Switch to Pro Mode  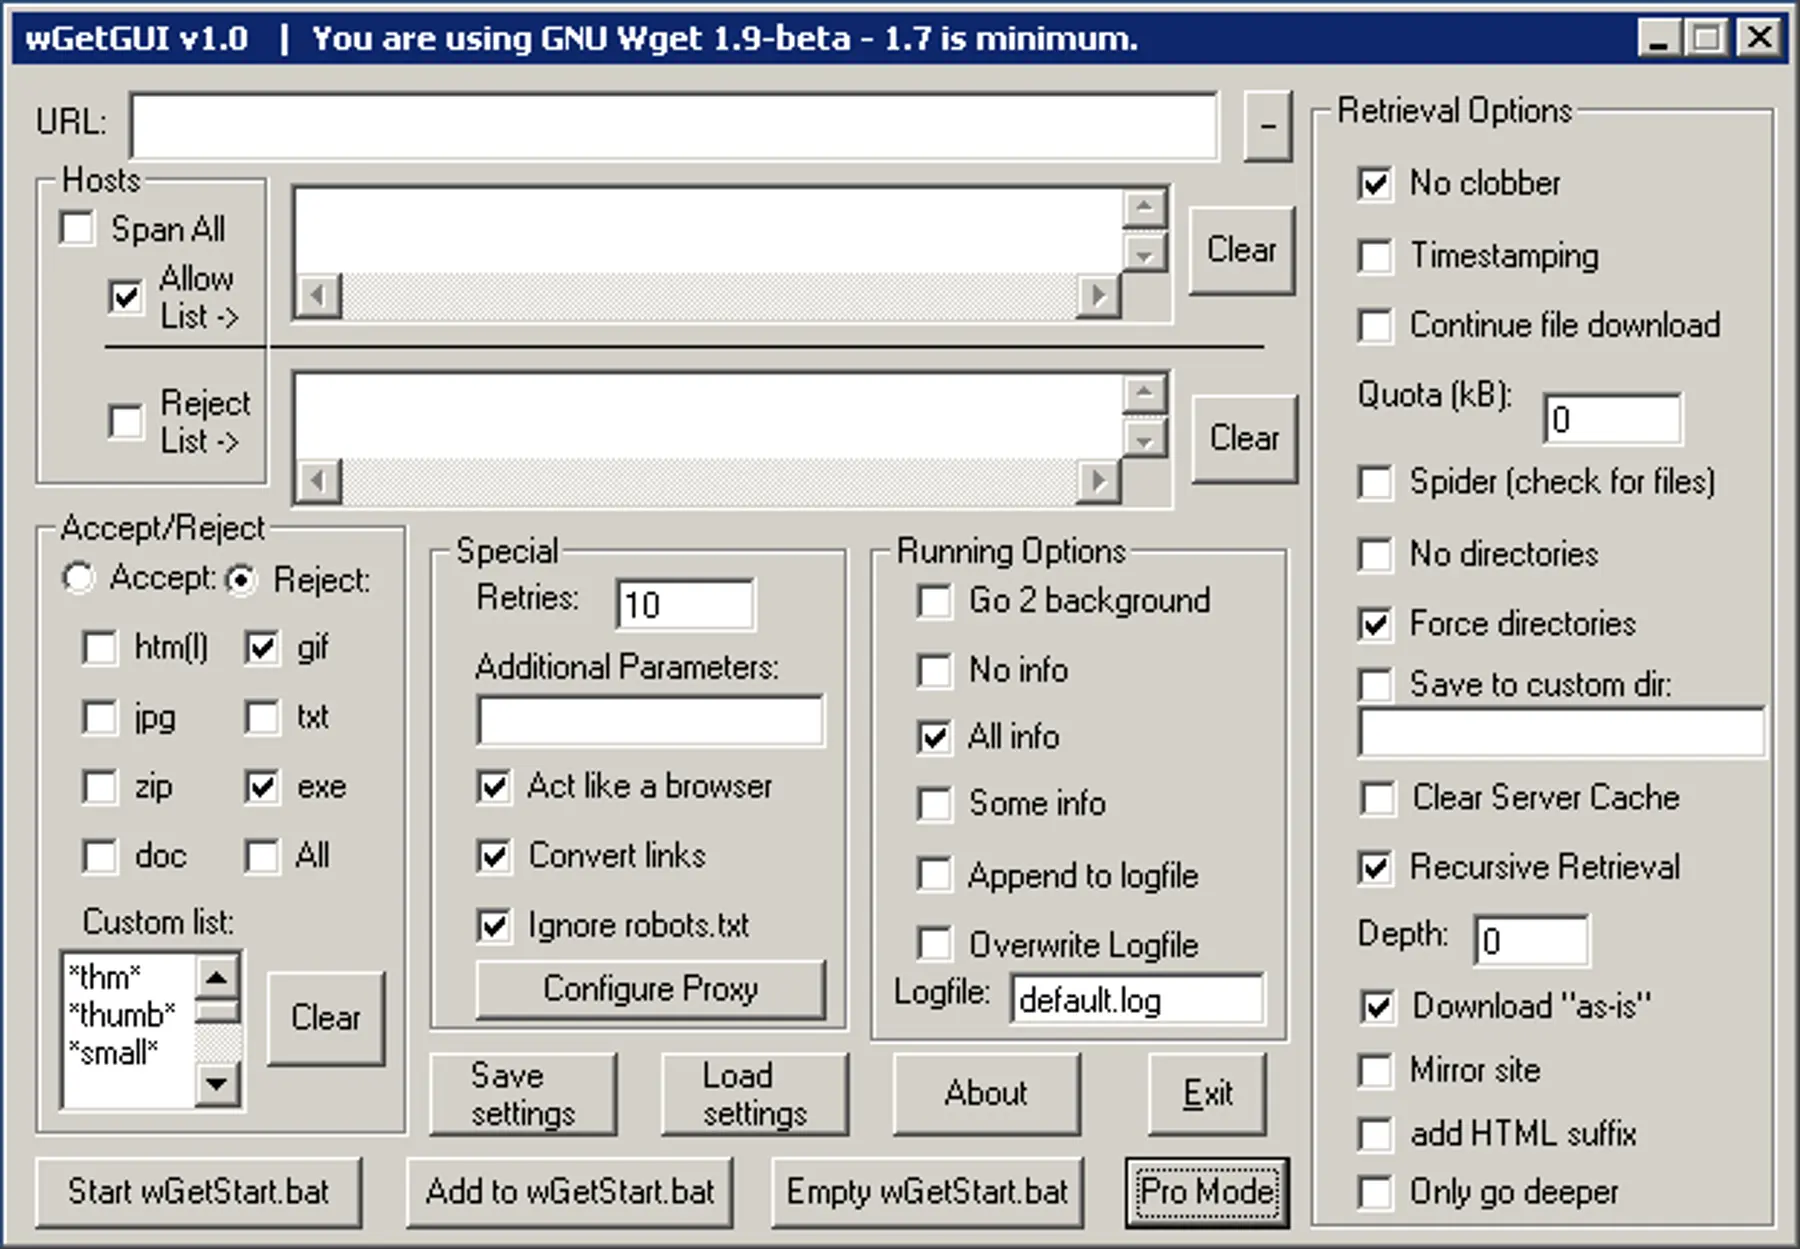coord(1206,1192)
